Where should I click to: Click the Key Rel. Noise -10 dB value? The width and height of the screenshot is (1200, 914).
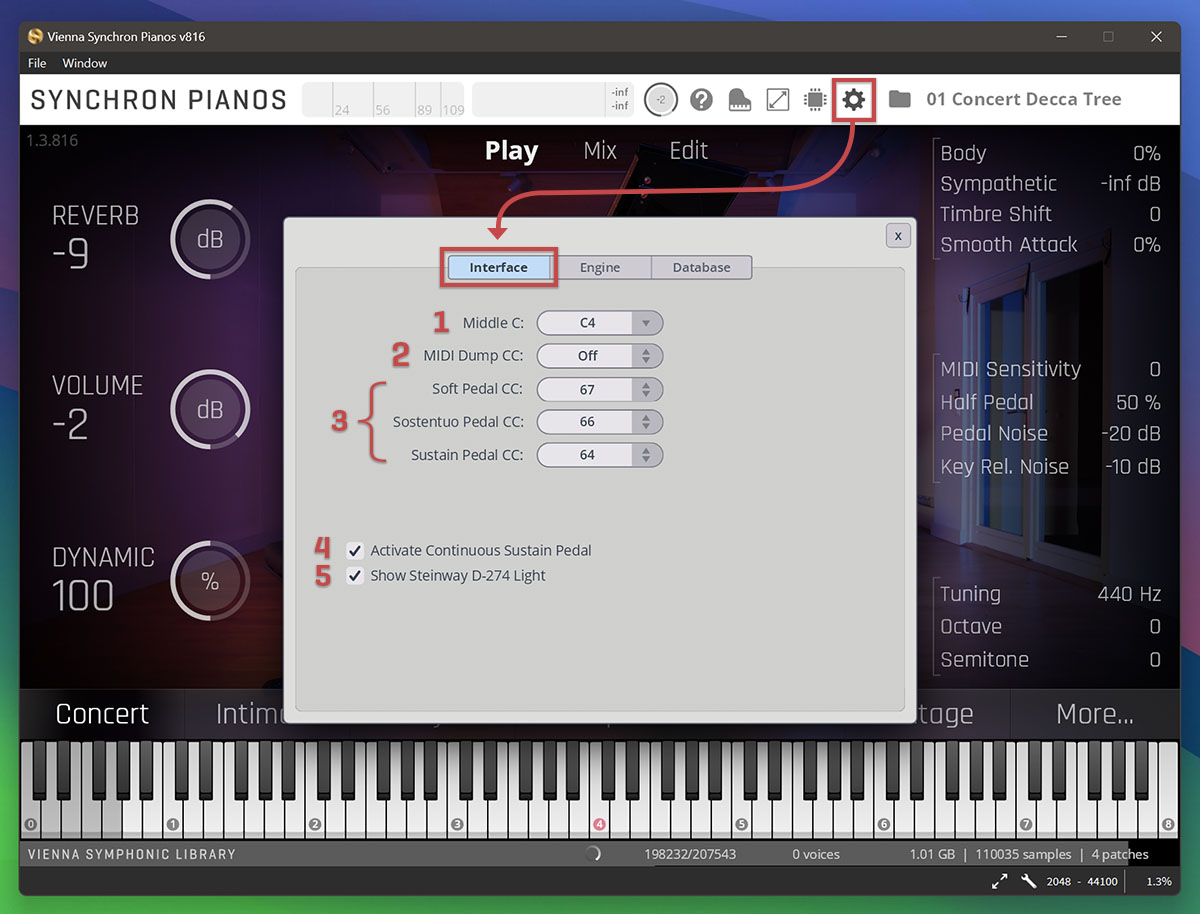[x=1133, y=467]
